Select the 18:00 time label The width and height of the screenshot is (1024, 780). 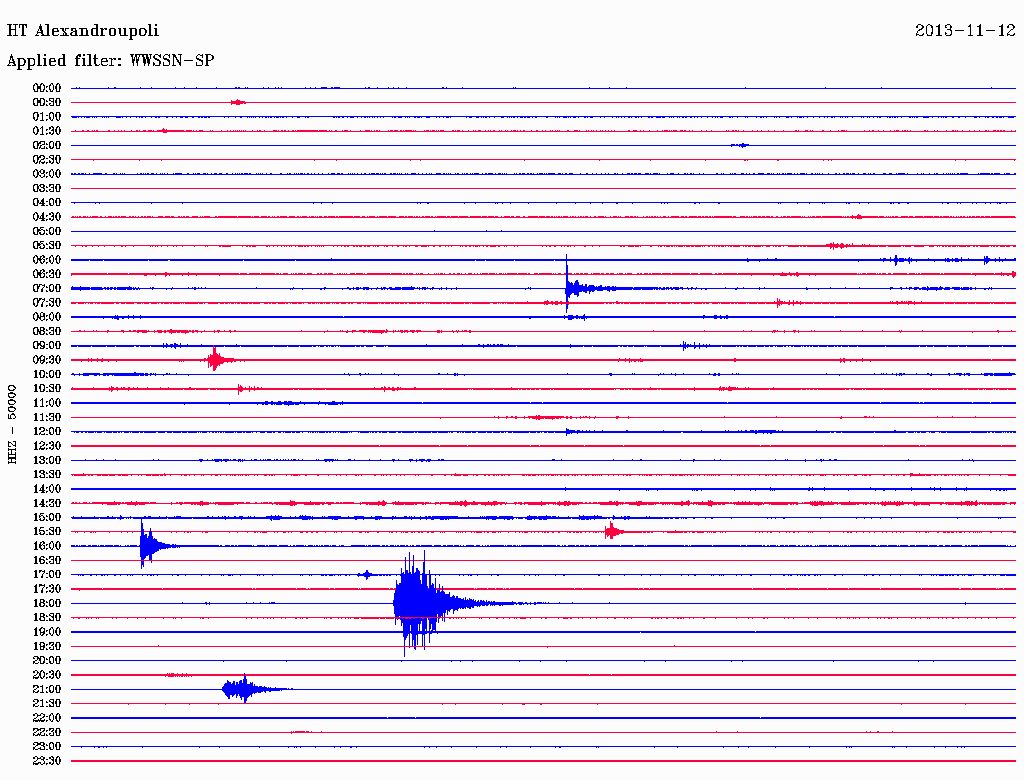click(47, 604)
